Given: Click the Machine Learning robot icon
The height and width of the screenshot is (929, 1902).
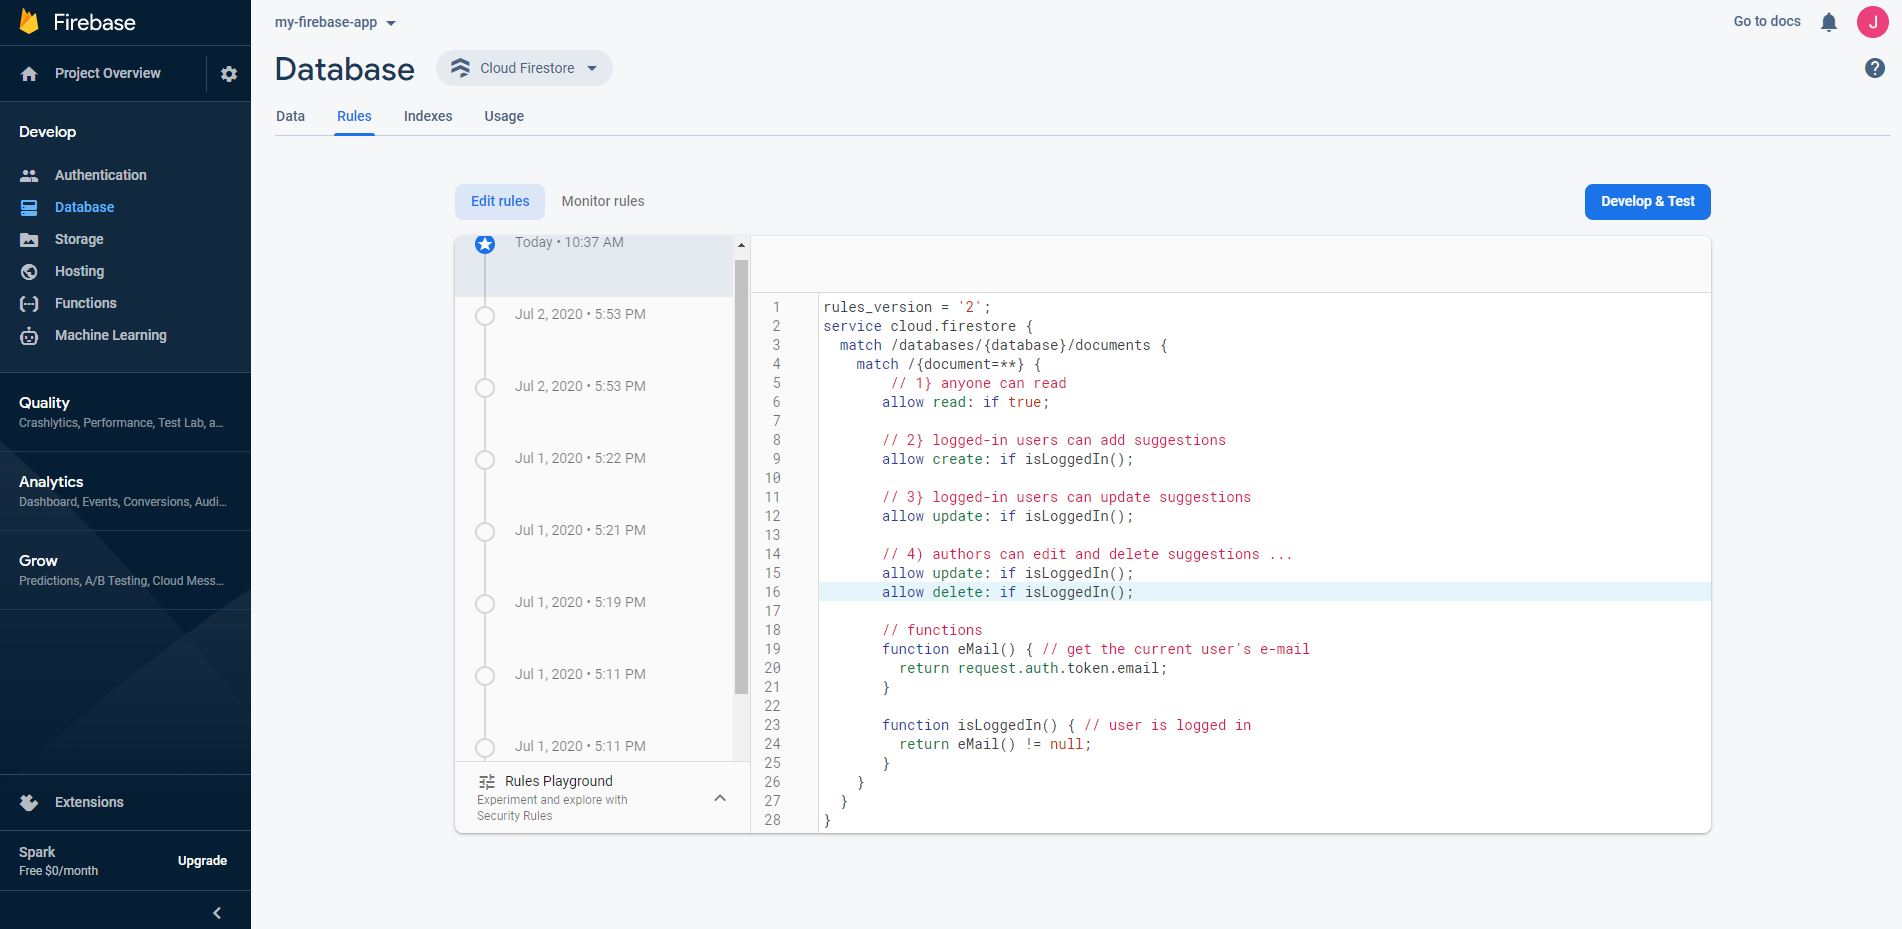Looking at the screenshot, I should [29, 336].
